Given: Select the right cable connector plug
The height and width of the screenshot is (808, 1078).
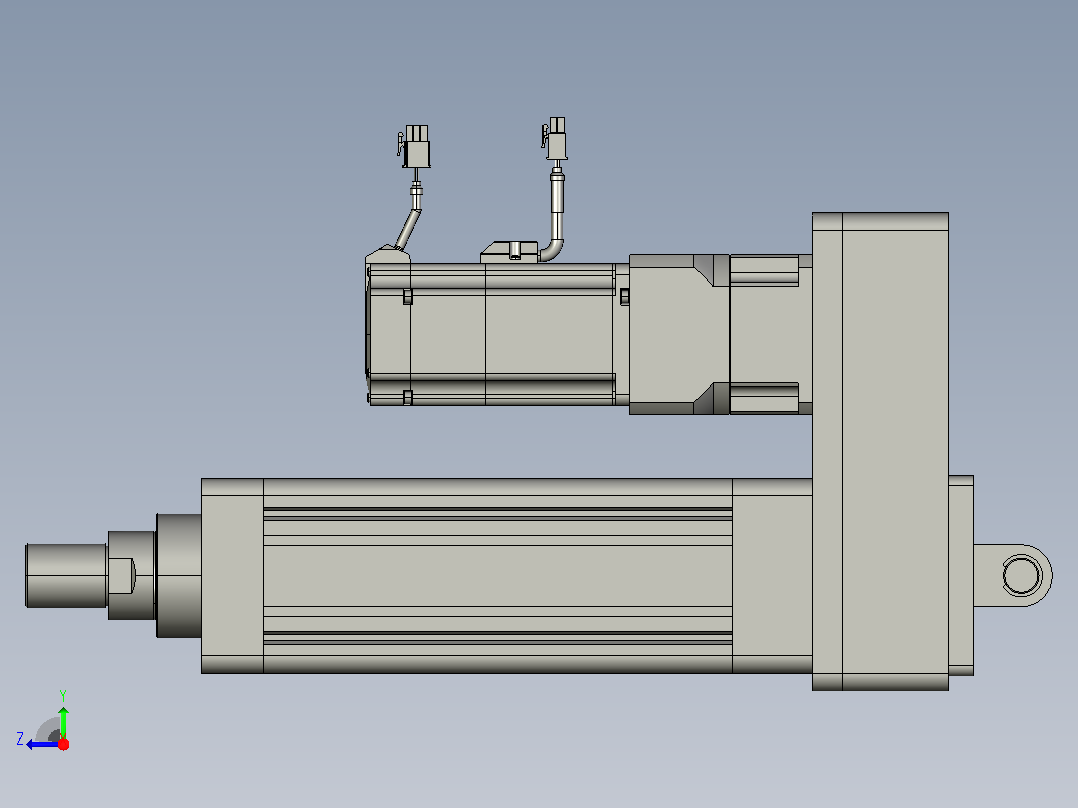Looking at the screenshot, I should point(555,138).
